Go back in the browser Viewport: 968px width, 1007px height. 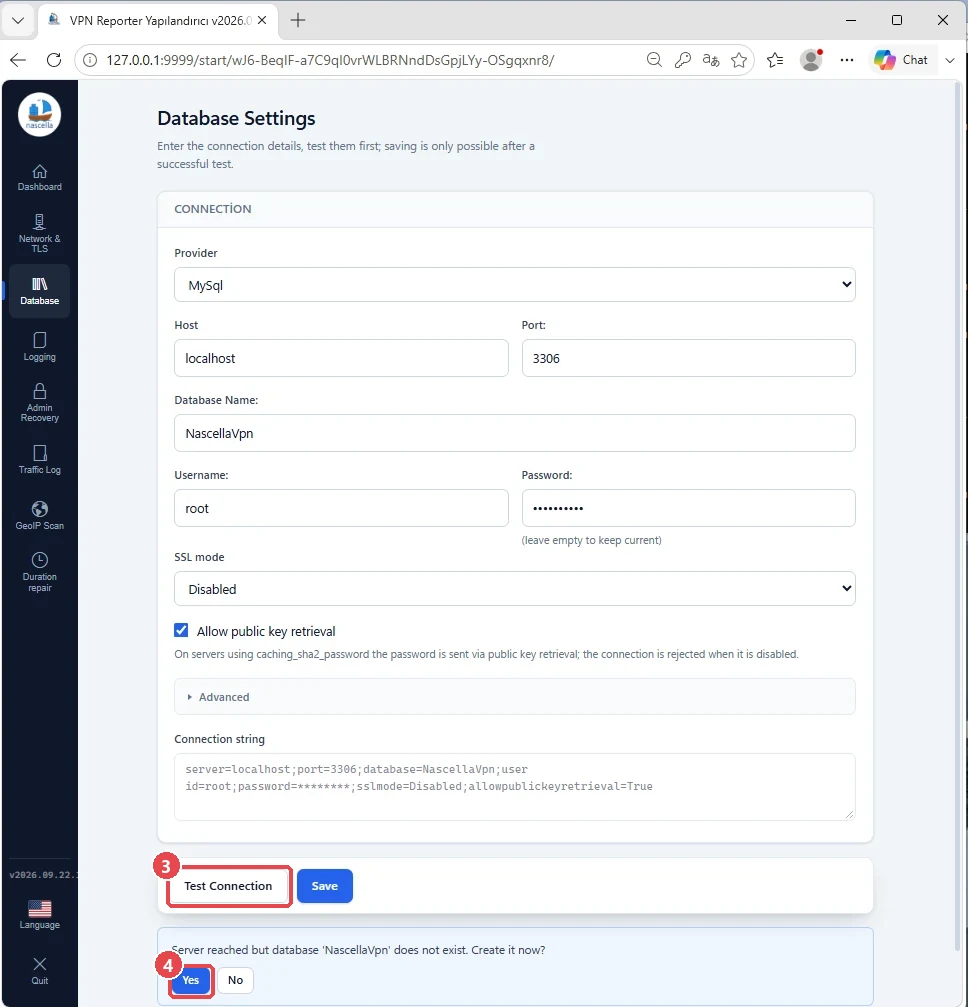click(18, 60)
